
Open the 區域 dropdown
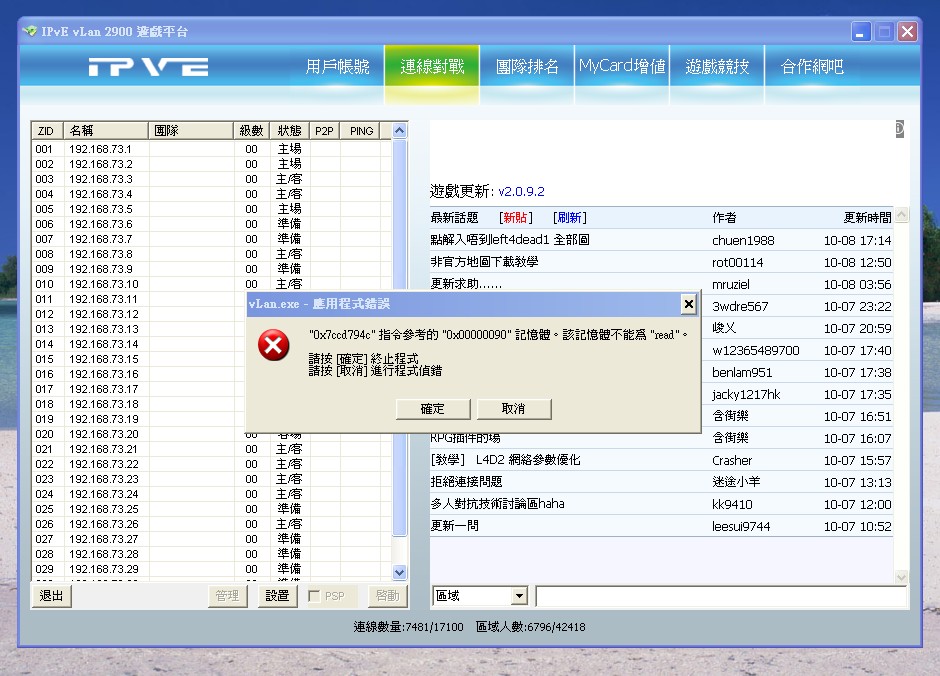coord(519,596)
